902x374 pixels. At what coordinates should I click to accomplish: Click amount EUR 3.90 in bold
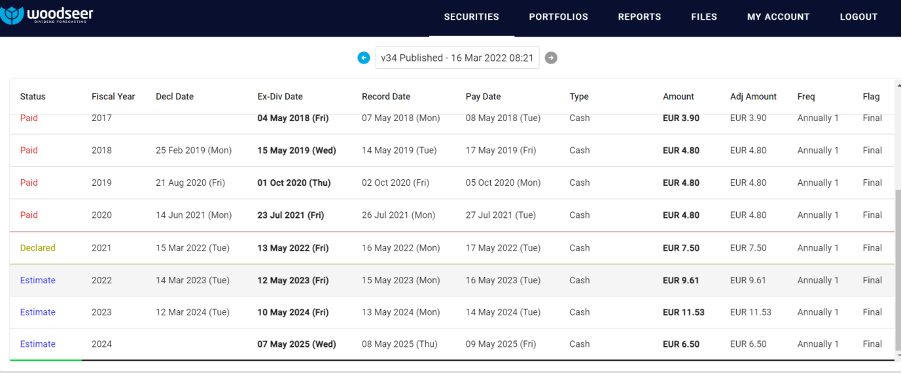click(681, 118)
